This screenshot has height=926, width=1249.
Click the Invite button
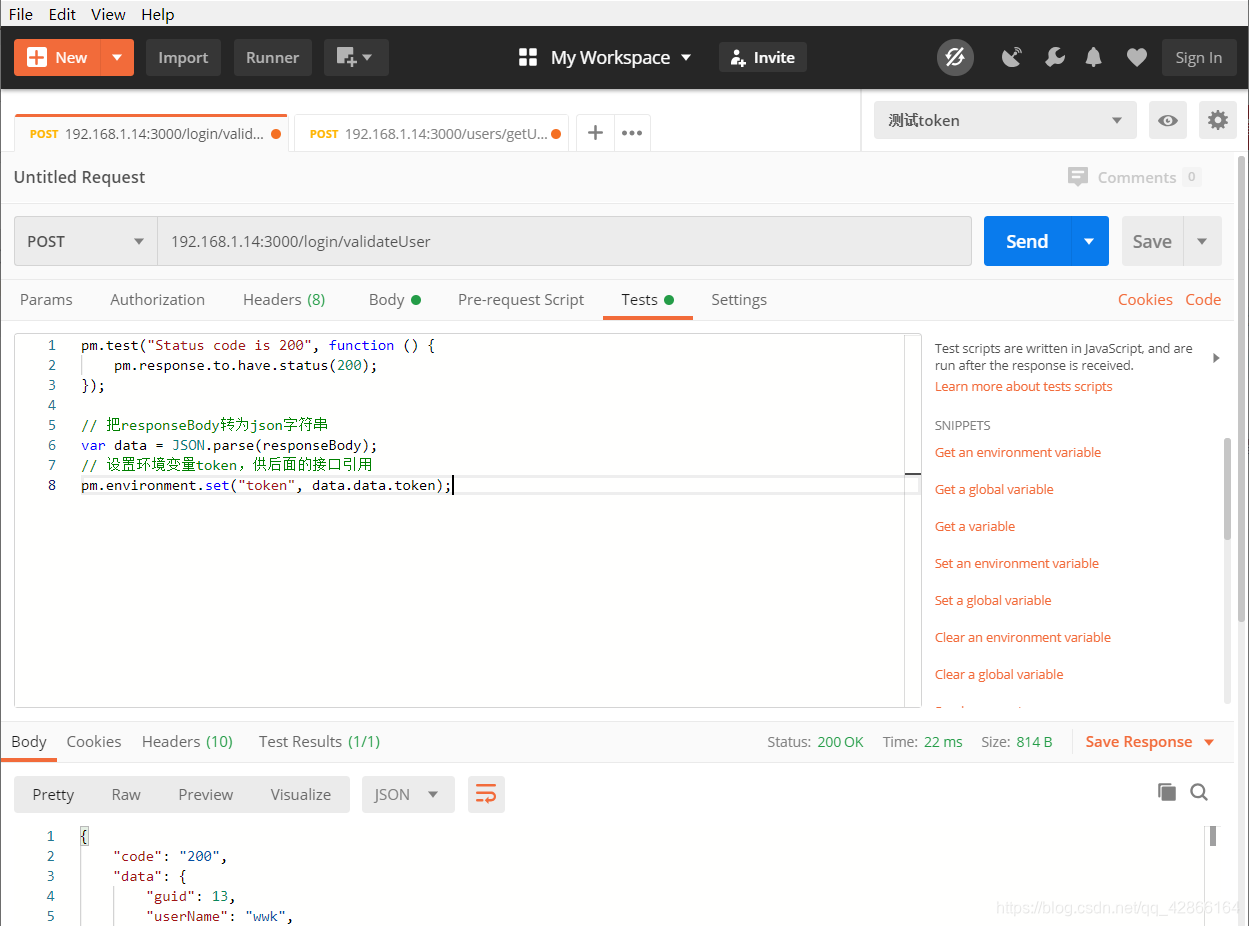coord(763,57)
